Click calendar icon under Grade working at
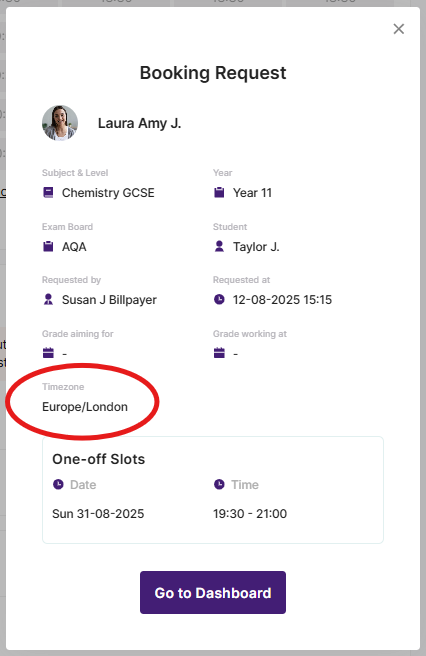426x656 pixels. [219, 353]
